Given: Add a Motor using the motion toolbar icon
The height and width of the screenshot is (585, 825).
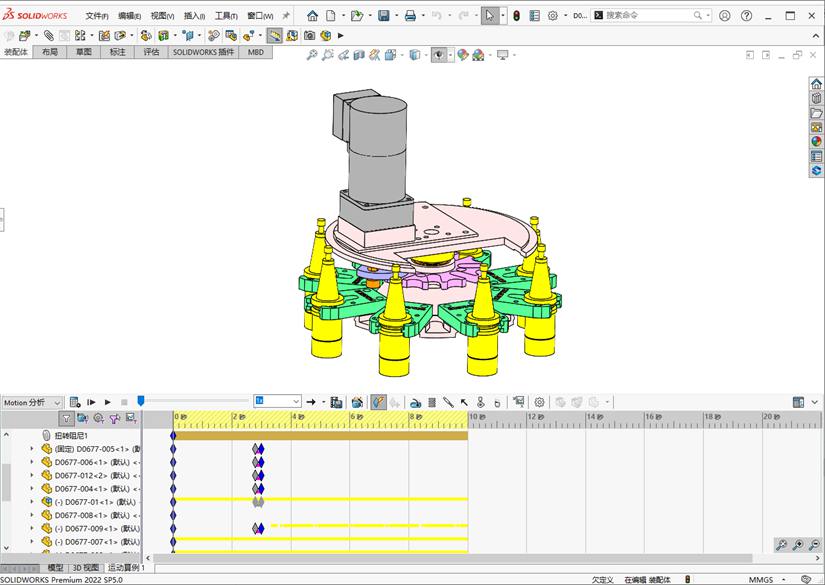Looking at the screenshot, I should point(415,402).
